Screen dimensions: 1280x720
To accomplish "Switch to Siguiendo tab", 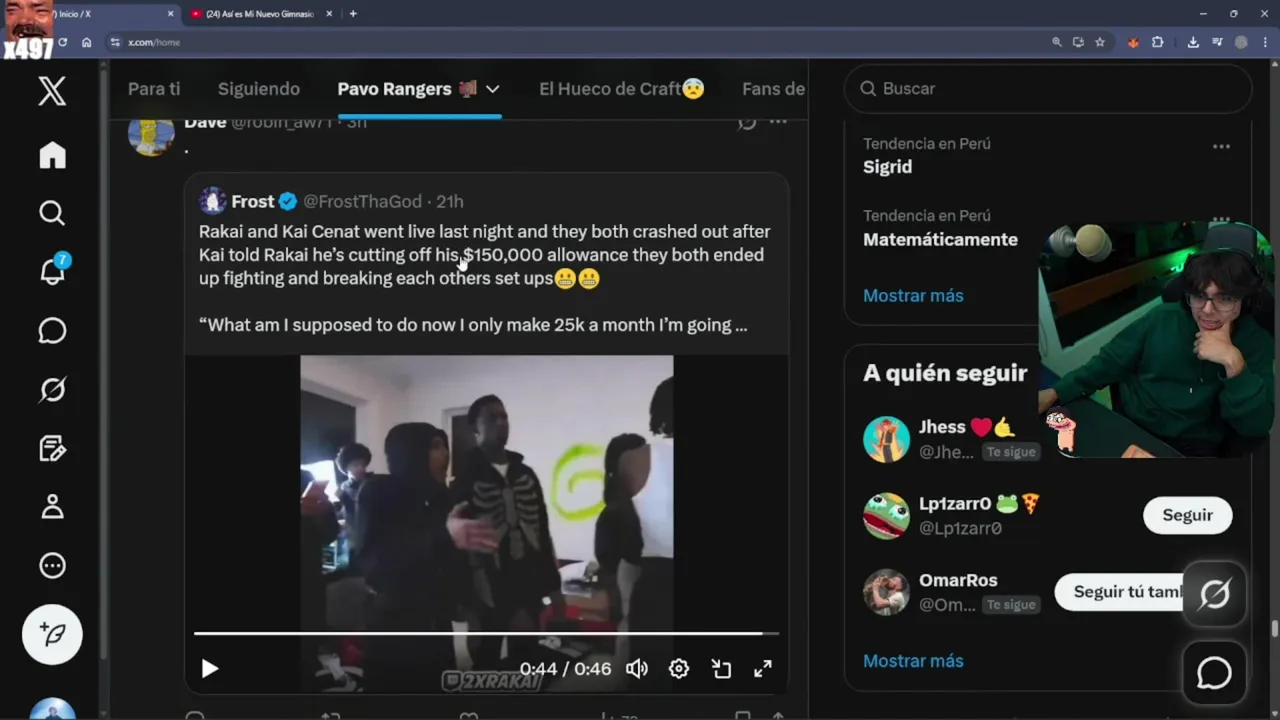I will [x=259, y=89].
